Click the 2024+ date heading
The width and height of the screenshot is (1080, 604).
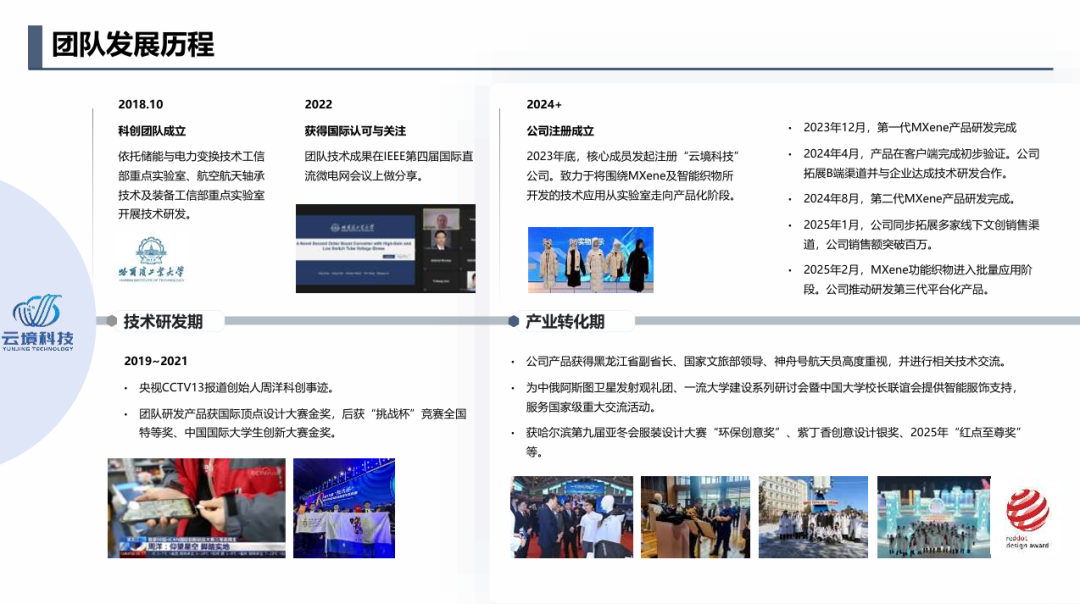pos(544,104)
